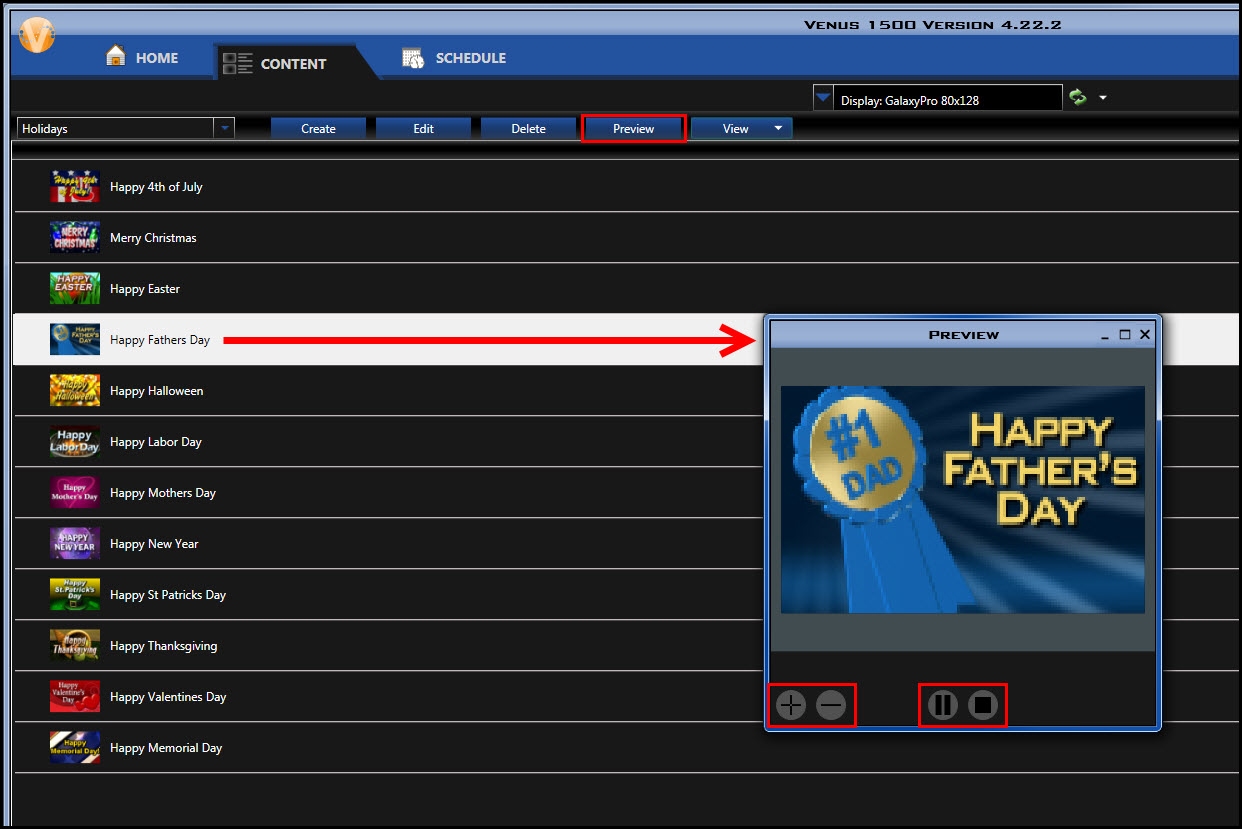Select the Happy Thanksgiving content row
Image resolution: width=1242 pixels, height=829 pixels.
163,645
